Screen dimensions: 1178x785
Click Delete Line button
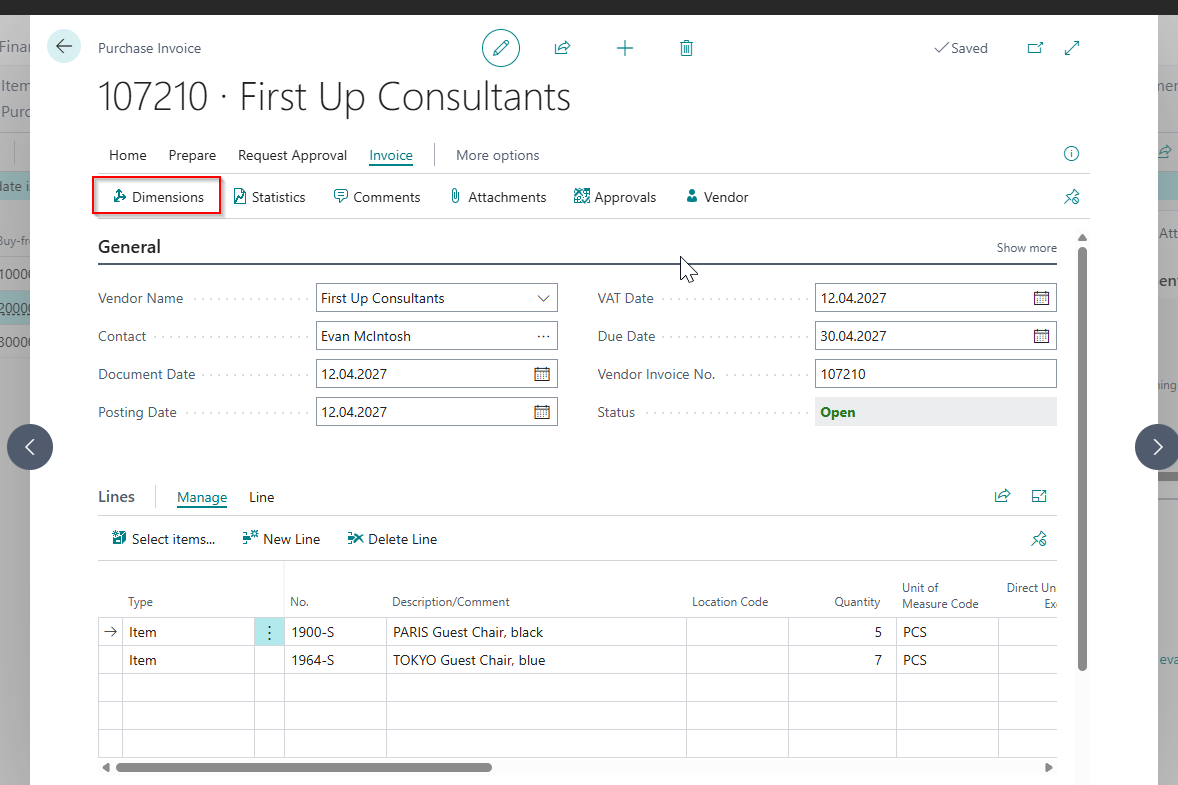click(392, 539)
